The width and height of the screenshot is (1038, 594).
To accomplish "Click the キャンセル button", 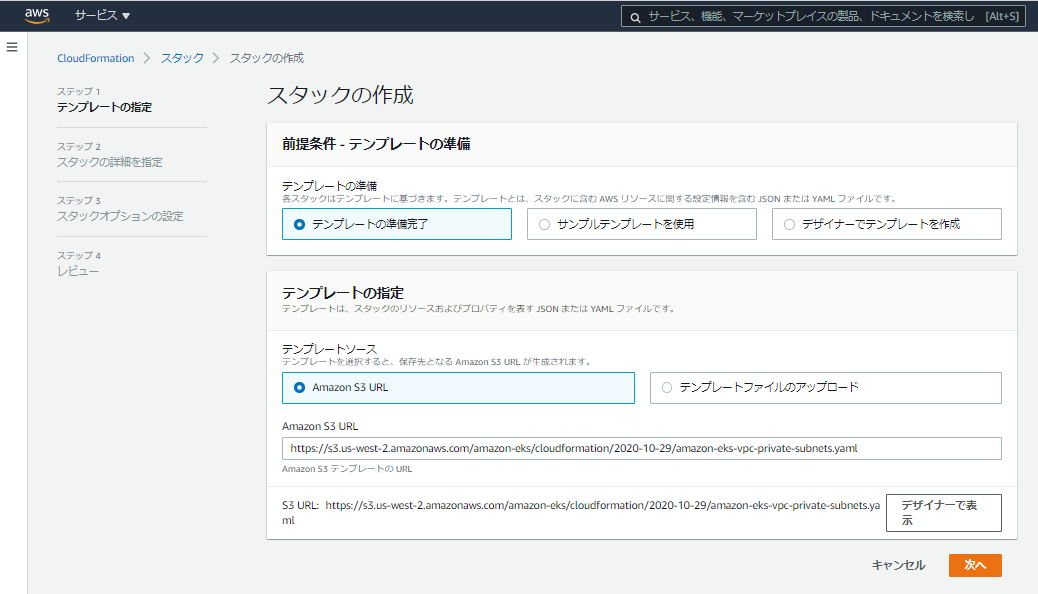I will click(898, 566).
